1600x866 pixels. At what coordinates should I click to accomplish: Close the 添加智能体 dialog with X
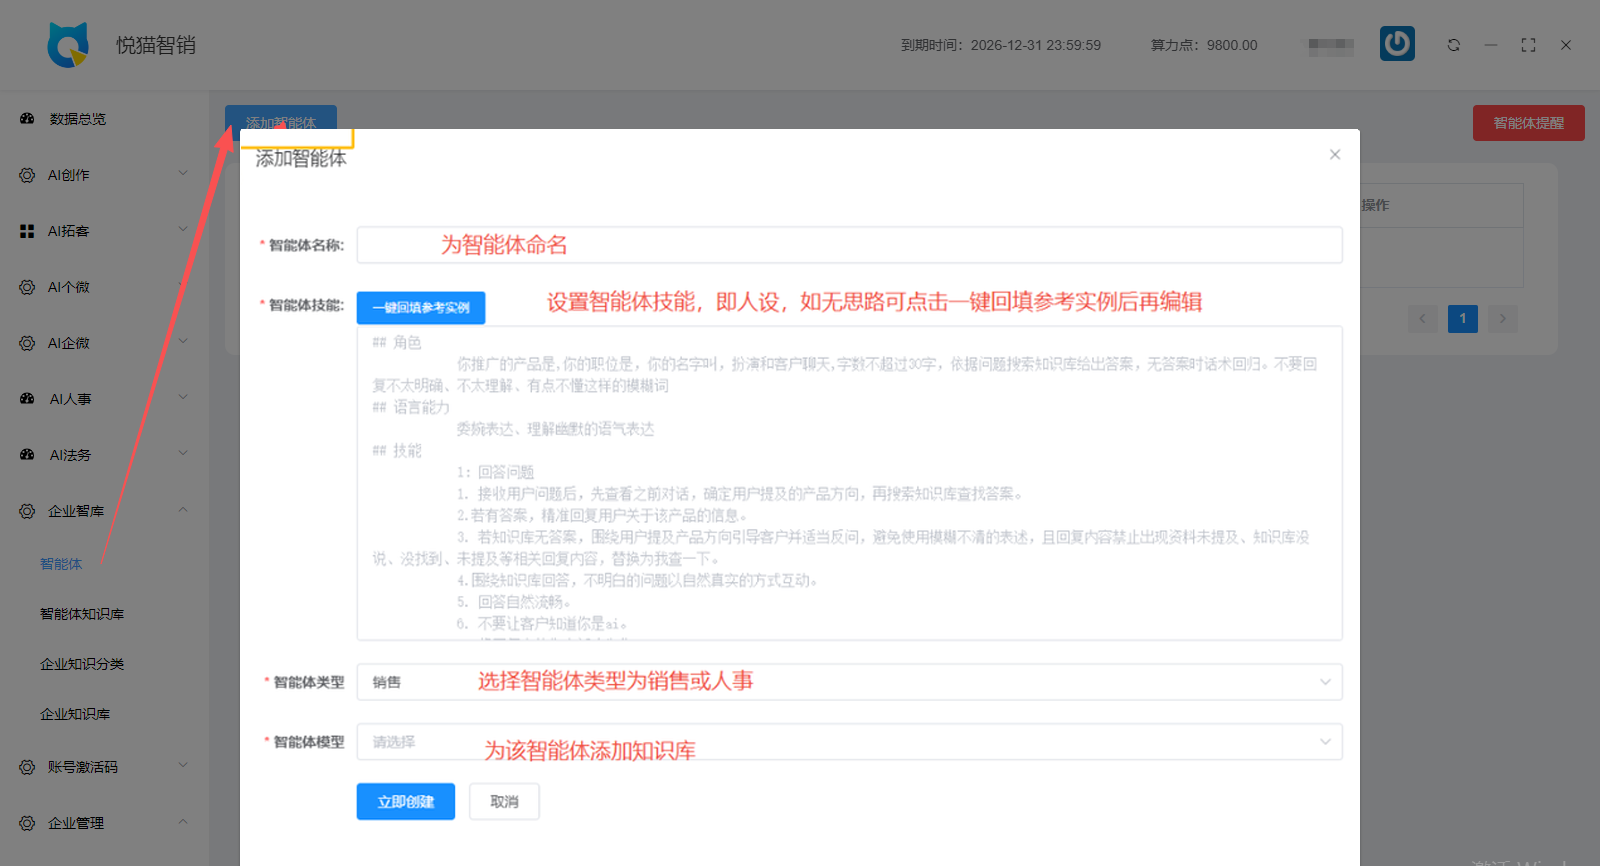click(x=1334, y=154)
